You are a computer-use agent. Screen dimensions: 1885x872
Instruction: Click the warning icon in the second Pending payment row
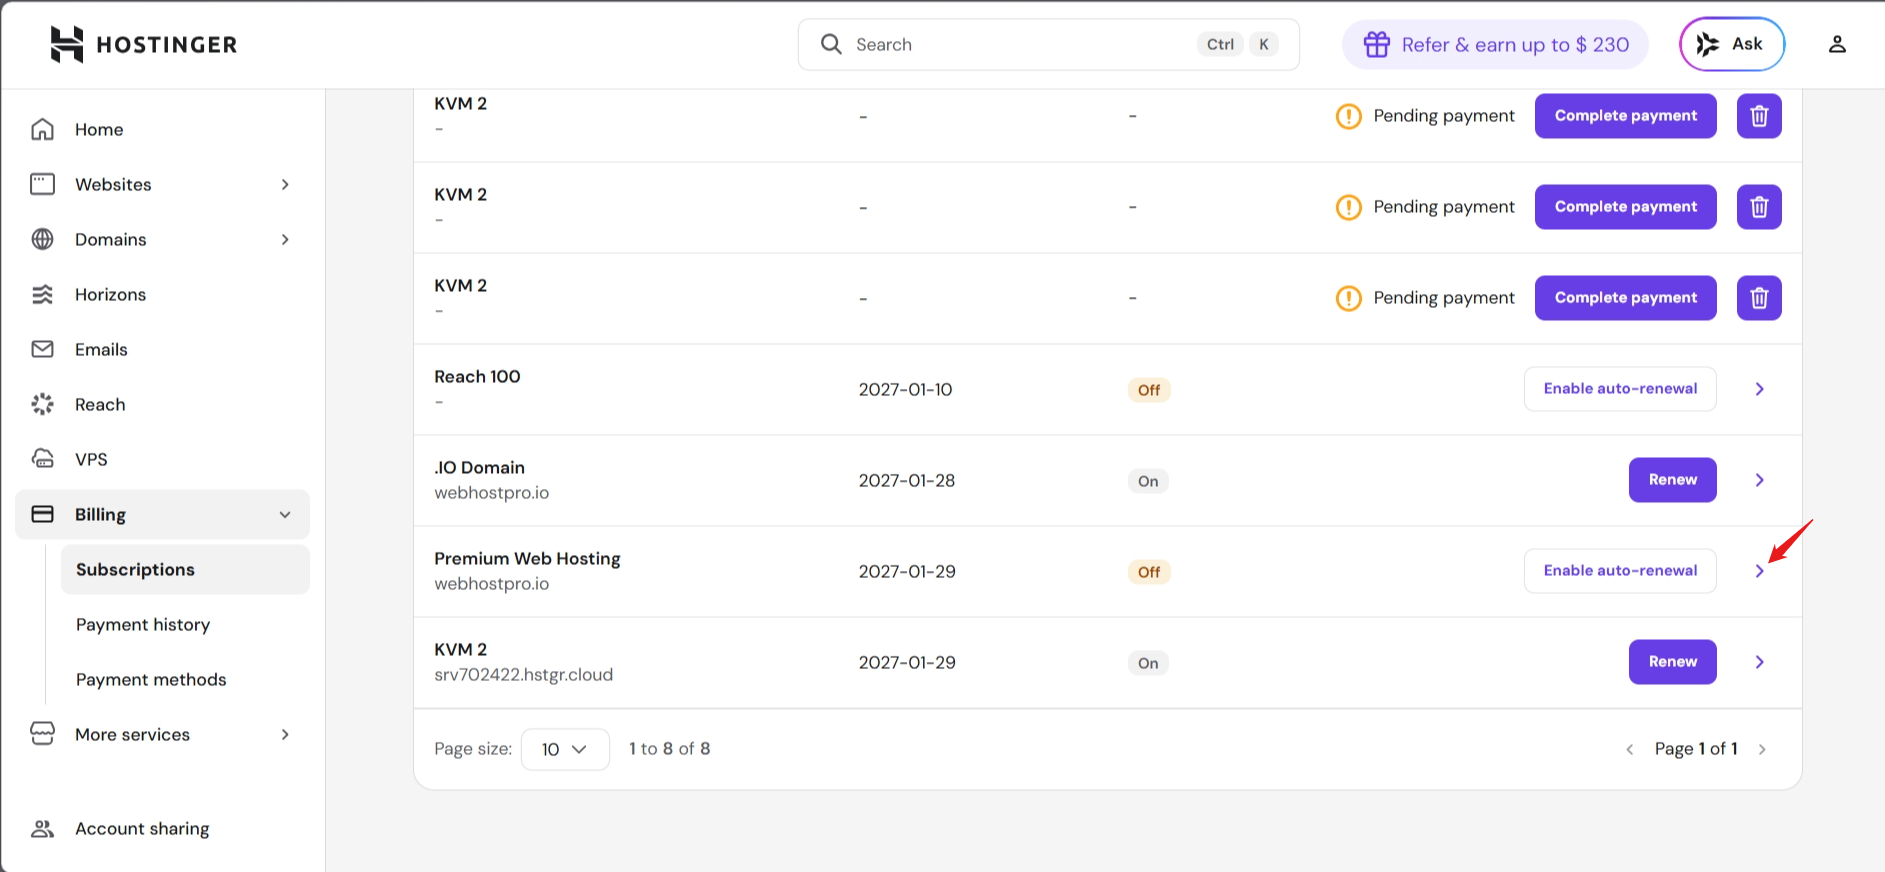coord(1349,207)
